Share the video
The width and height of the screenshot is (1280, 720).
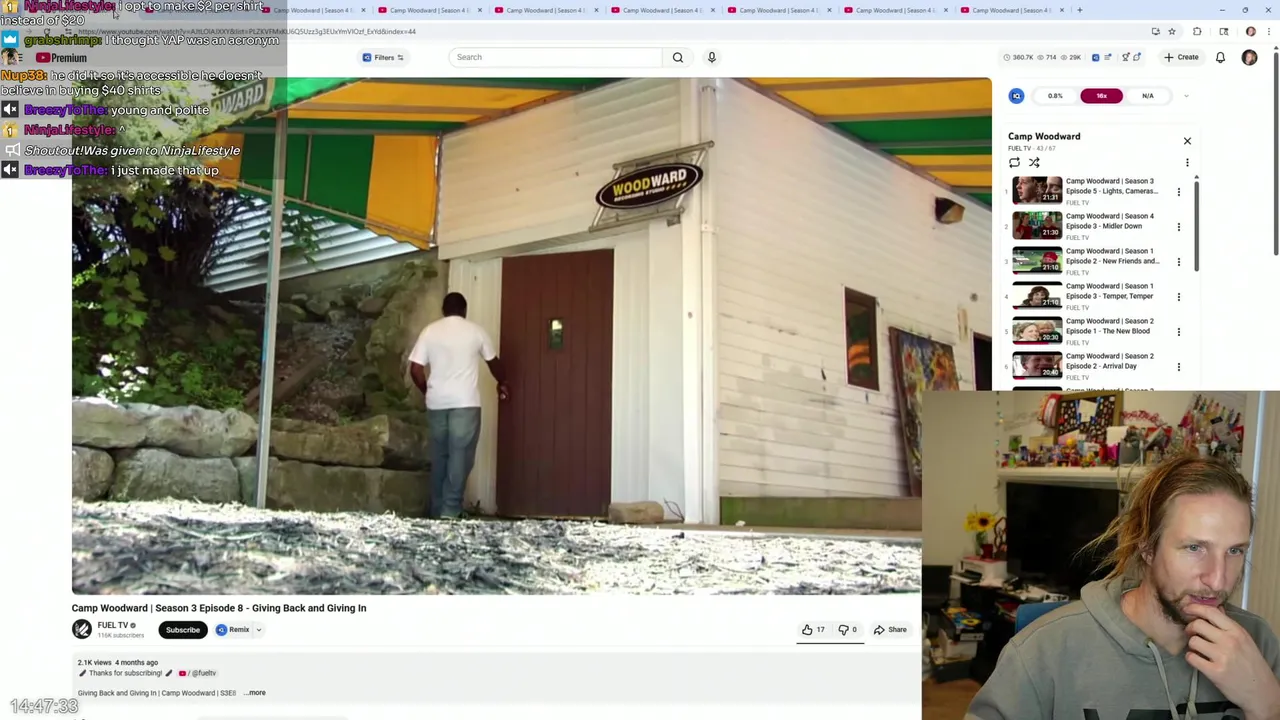890,630
